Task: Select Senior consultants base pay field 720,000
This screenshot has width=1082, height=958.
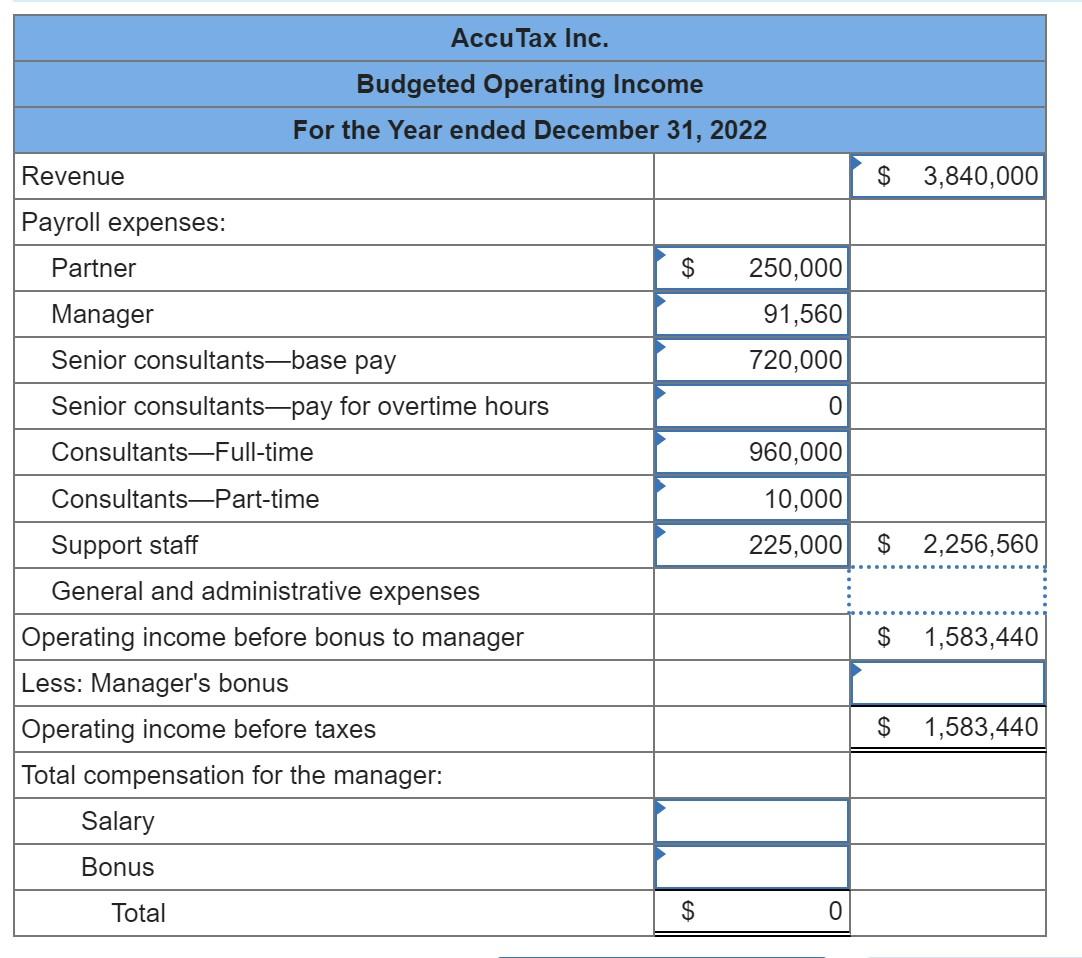Action: 751,360
